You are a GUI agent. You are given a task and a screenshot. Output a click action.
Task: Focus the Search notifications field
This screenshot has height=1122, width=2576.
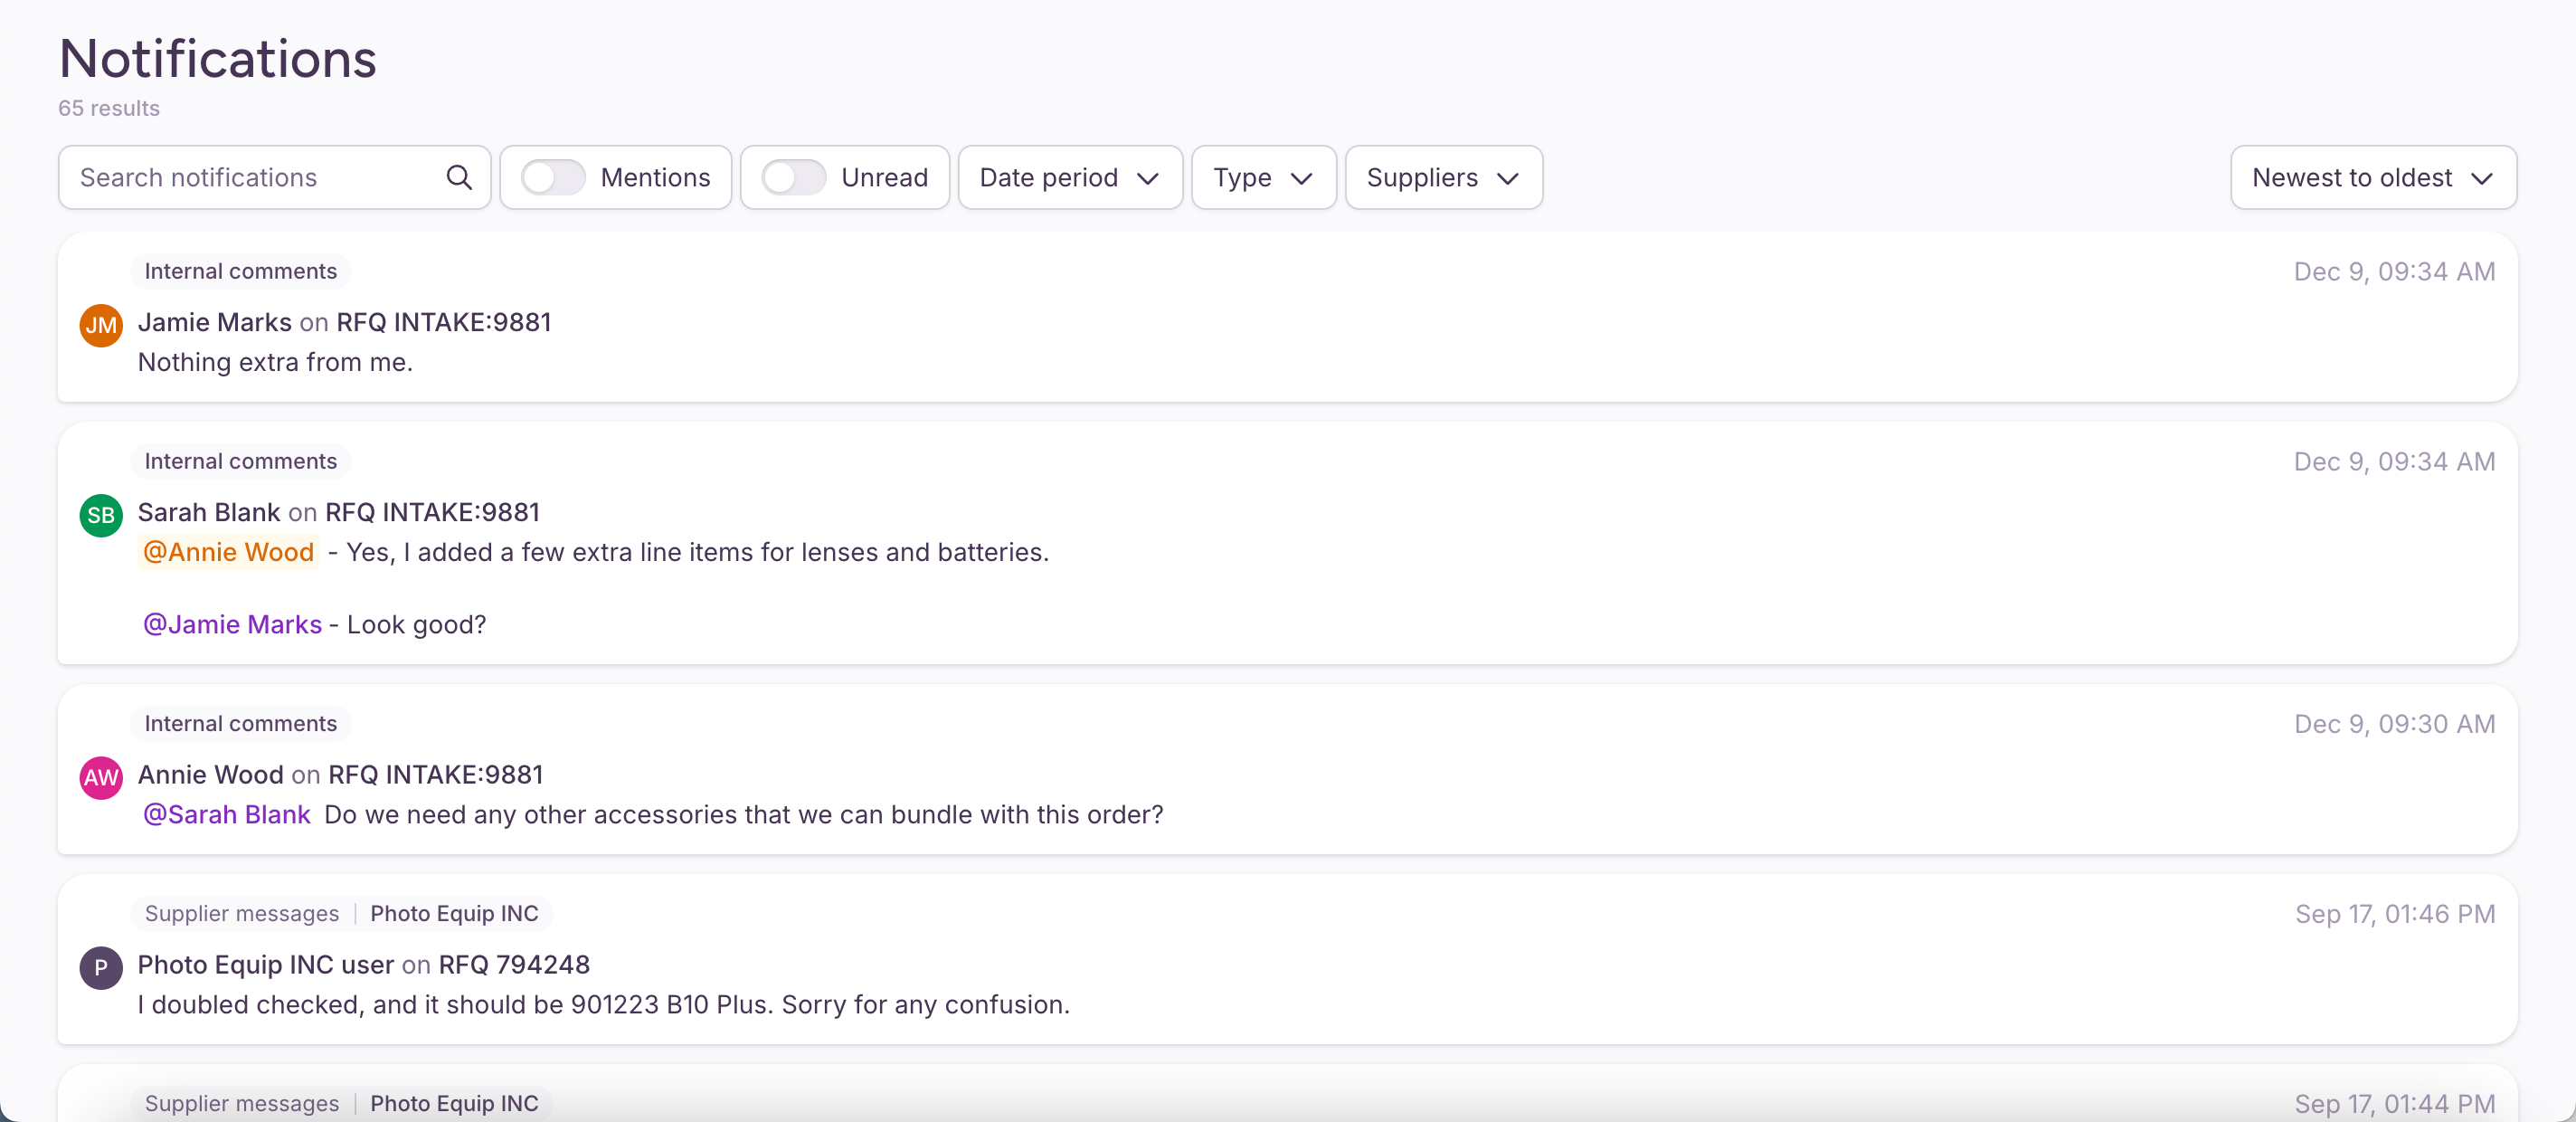[x=274, y=178]
